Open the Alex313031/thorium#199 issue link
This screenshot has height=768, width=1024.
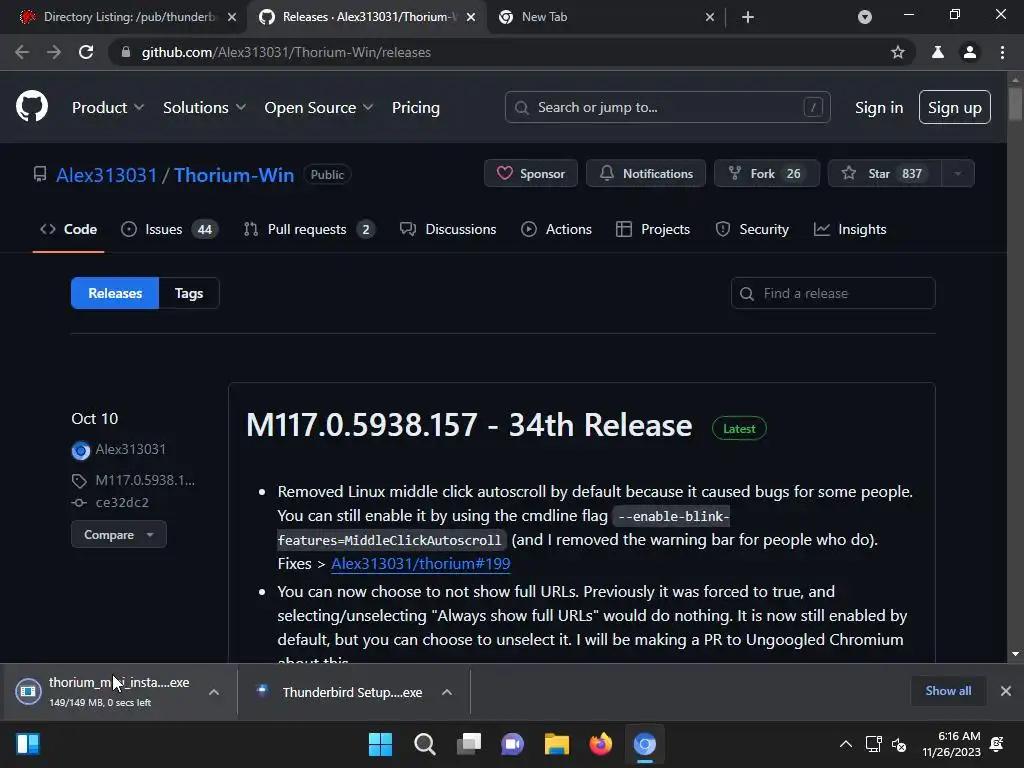[x=421, y=564]
